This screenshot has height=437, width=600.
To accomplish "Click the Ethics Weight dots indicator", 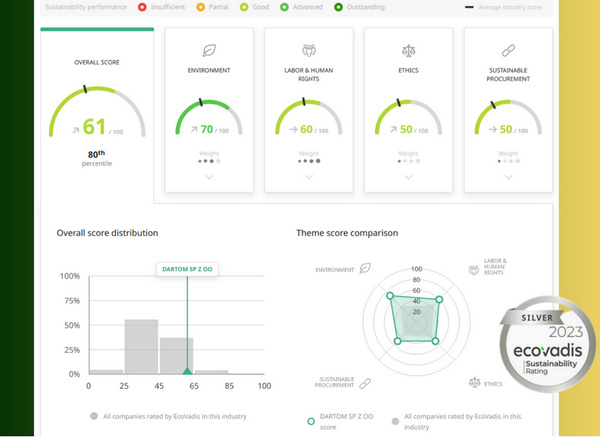I will coord(408,161).
